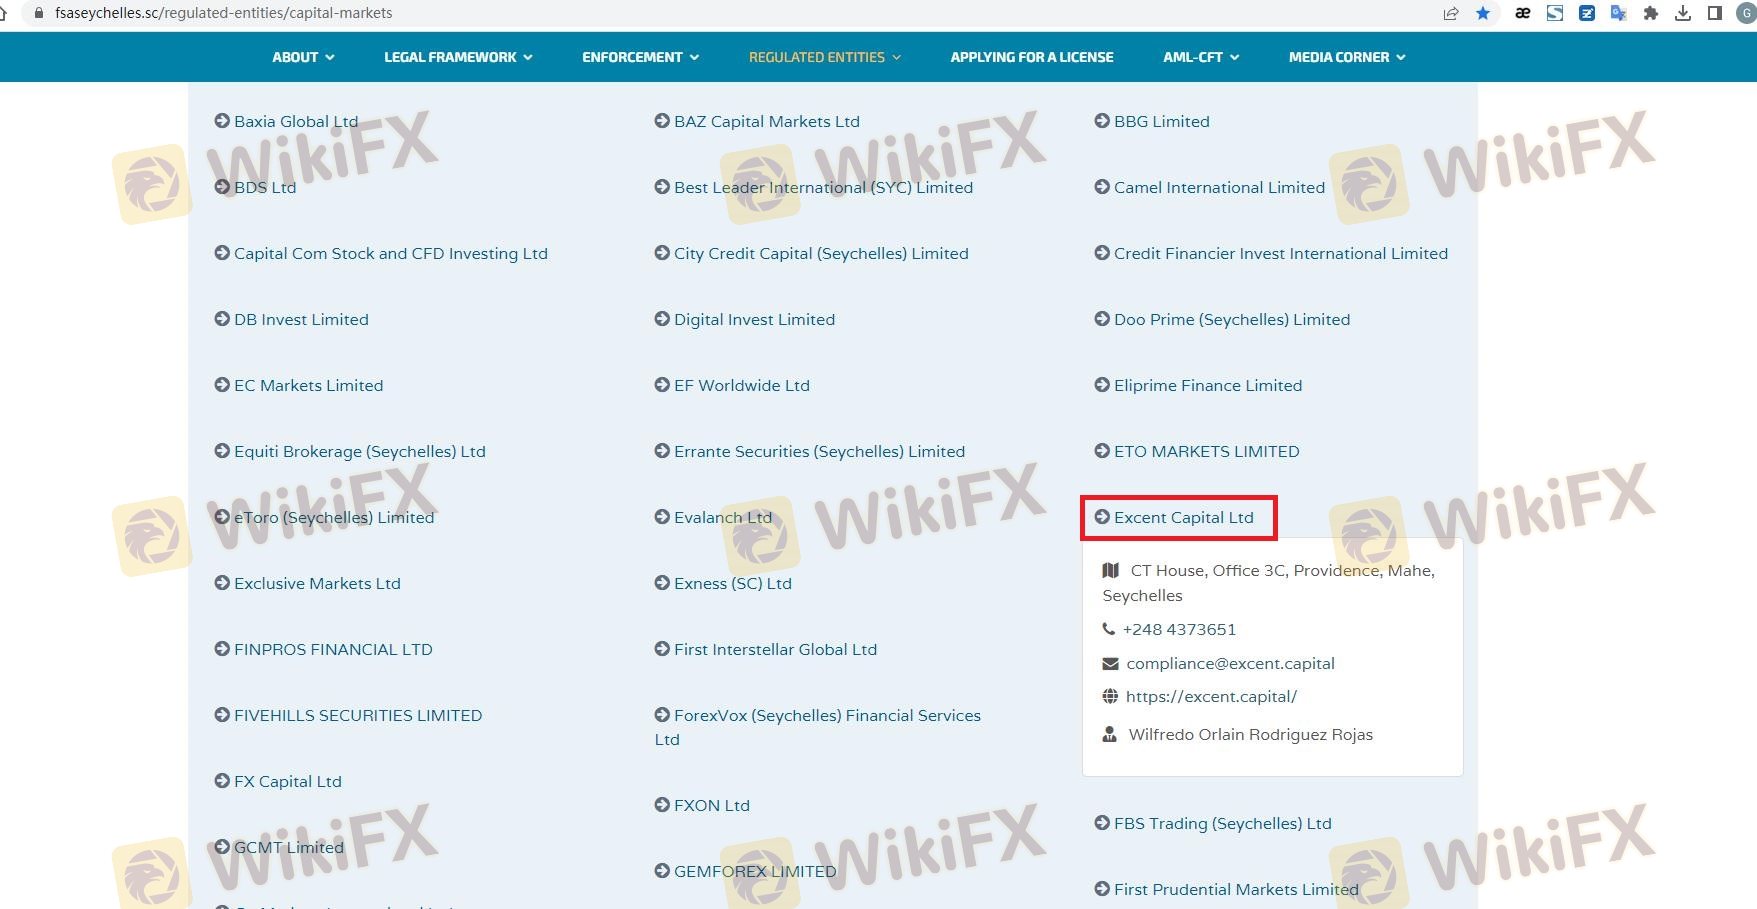Click the globe icon beside excent.capital website
Screen dimensions: 1757x909
click(x=1110, y=697)
